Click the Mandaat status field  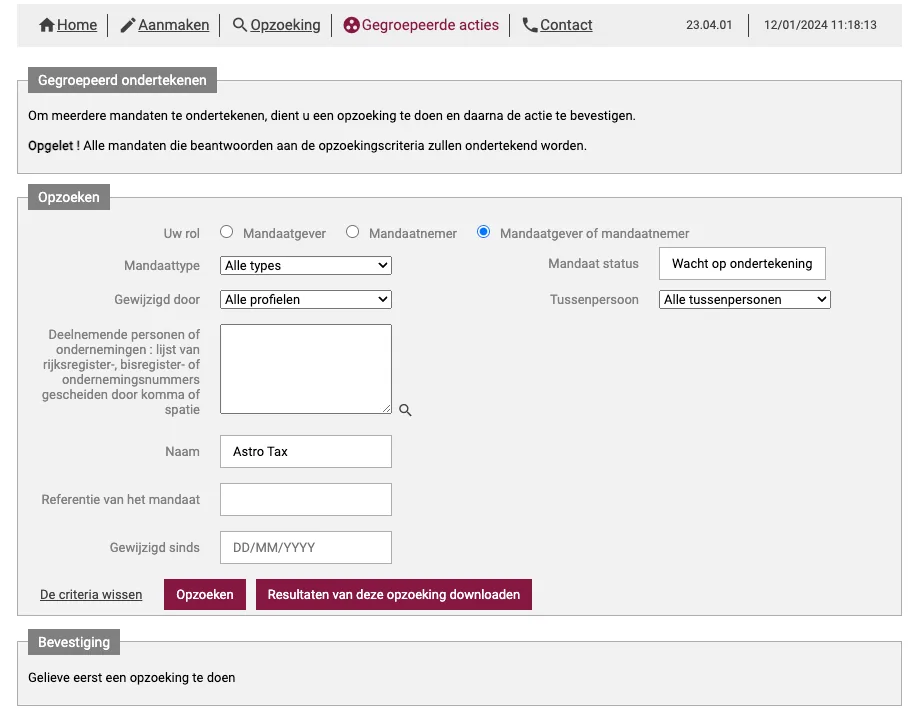coord(742,264)
